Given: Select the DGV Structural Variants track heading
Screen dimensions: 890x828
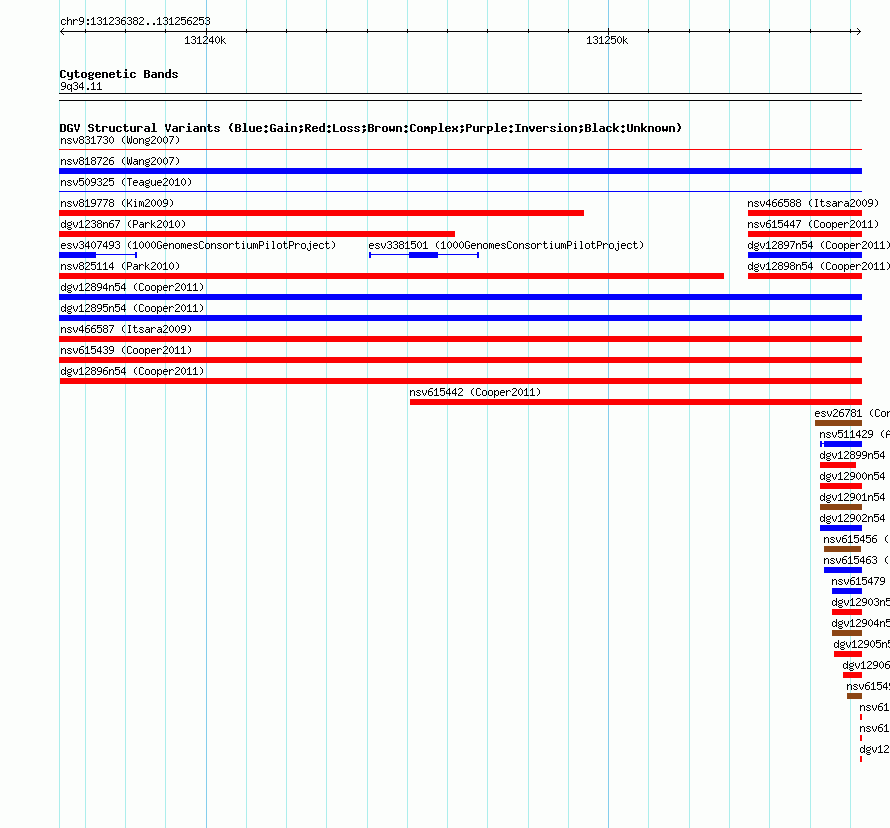Looking at the screenshot, I should (x=371, y=128).
